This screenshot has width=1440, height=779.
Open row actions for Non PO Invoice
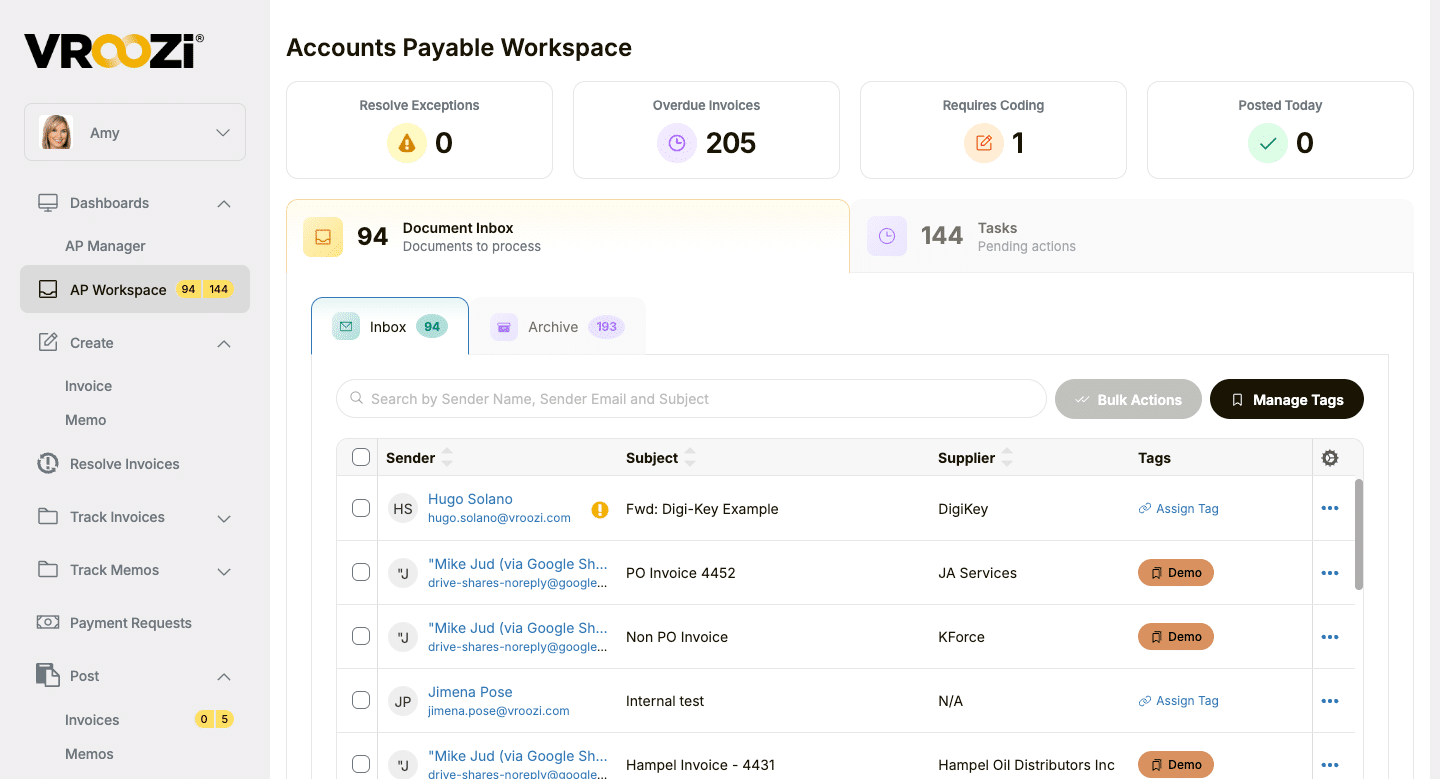pyautogui.click(x=1329, y=637)
